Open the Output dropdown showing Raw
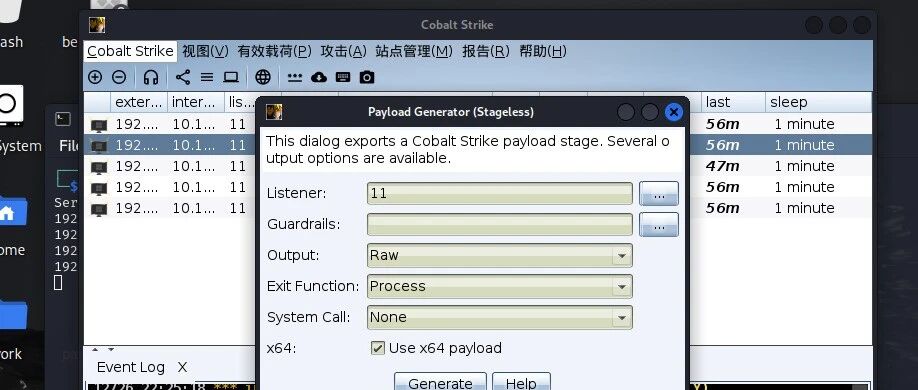Screen dimensions: 918x390 pos(499,255)
